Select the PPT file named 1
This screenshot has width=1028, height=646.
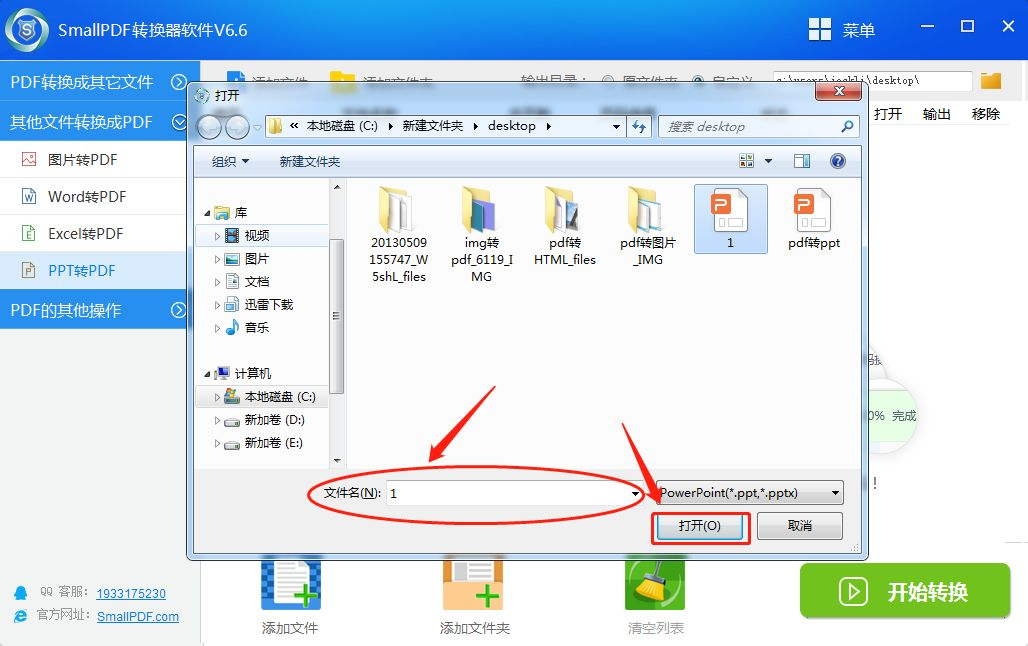pos(730,216)
